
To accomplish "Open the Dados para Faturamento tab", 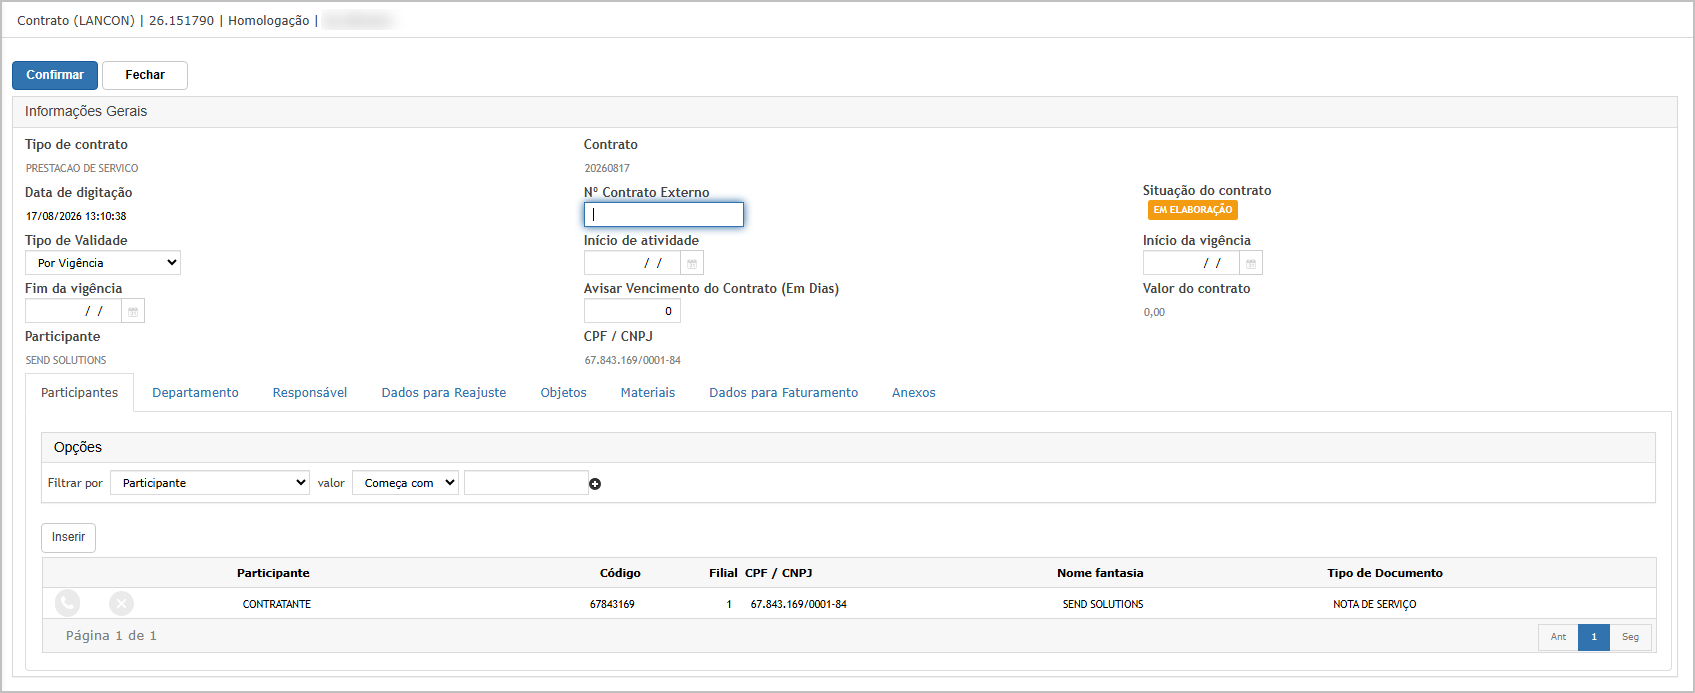I will click(784, 393).
